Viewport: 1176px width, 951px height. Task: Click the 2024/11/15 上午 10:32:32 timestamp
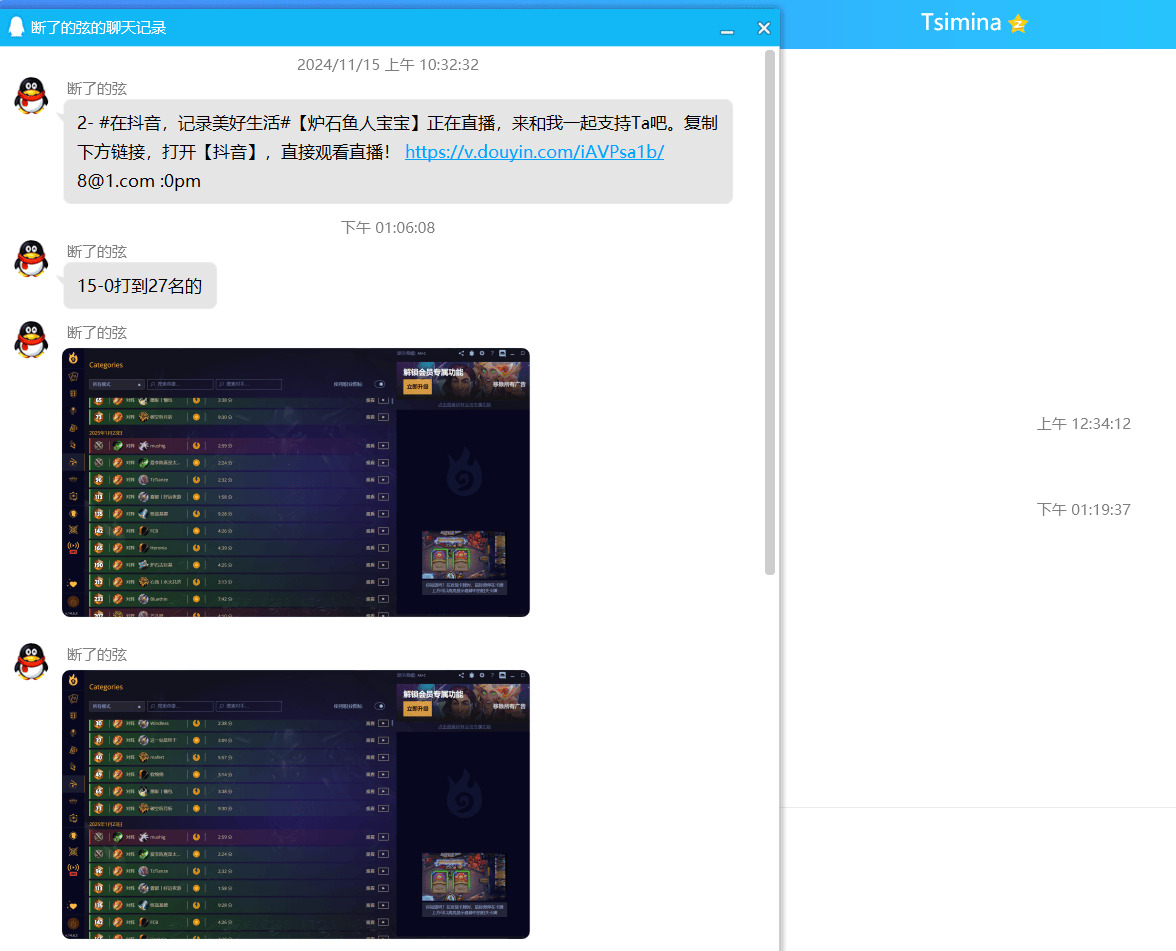pyautogui.click(x=388, y=65)
